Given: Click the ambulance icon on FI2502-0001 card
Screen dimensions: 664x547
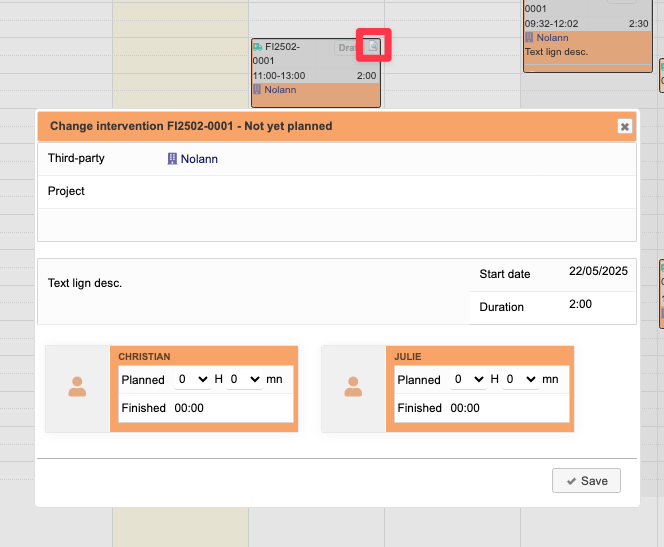Looking at the screenshot, I should pyautogui.click(x=258, y=47).
